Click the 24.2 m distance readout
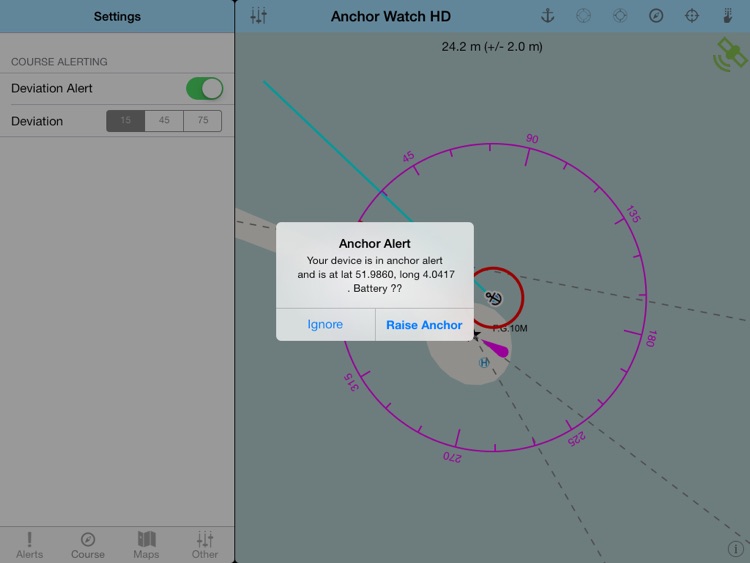The width and height of the screenshot is (750, 563). point(492,46)
